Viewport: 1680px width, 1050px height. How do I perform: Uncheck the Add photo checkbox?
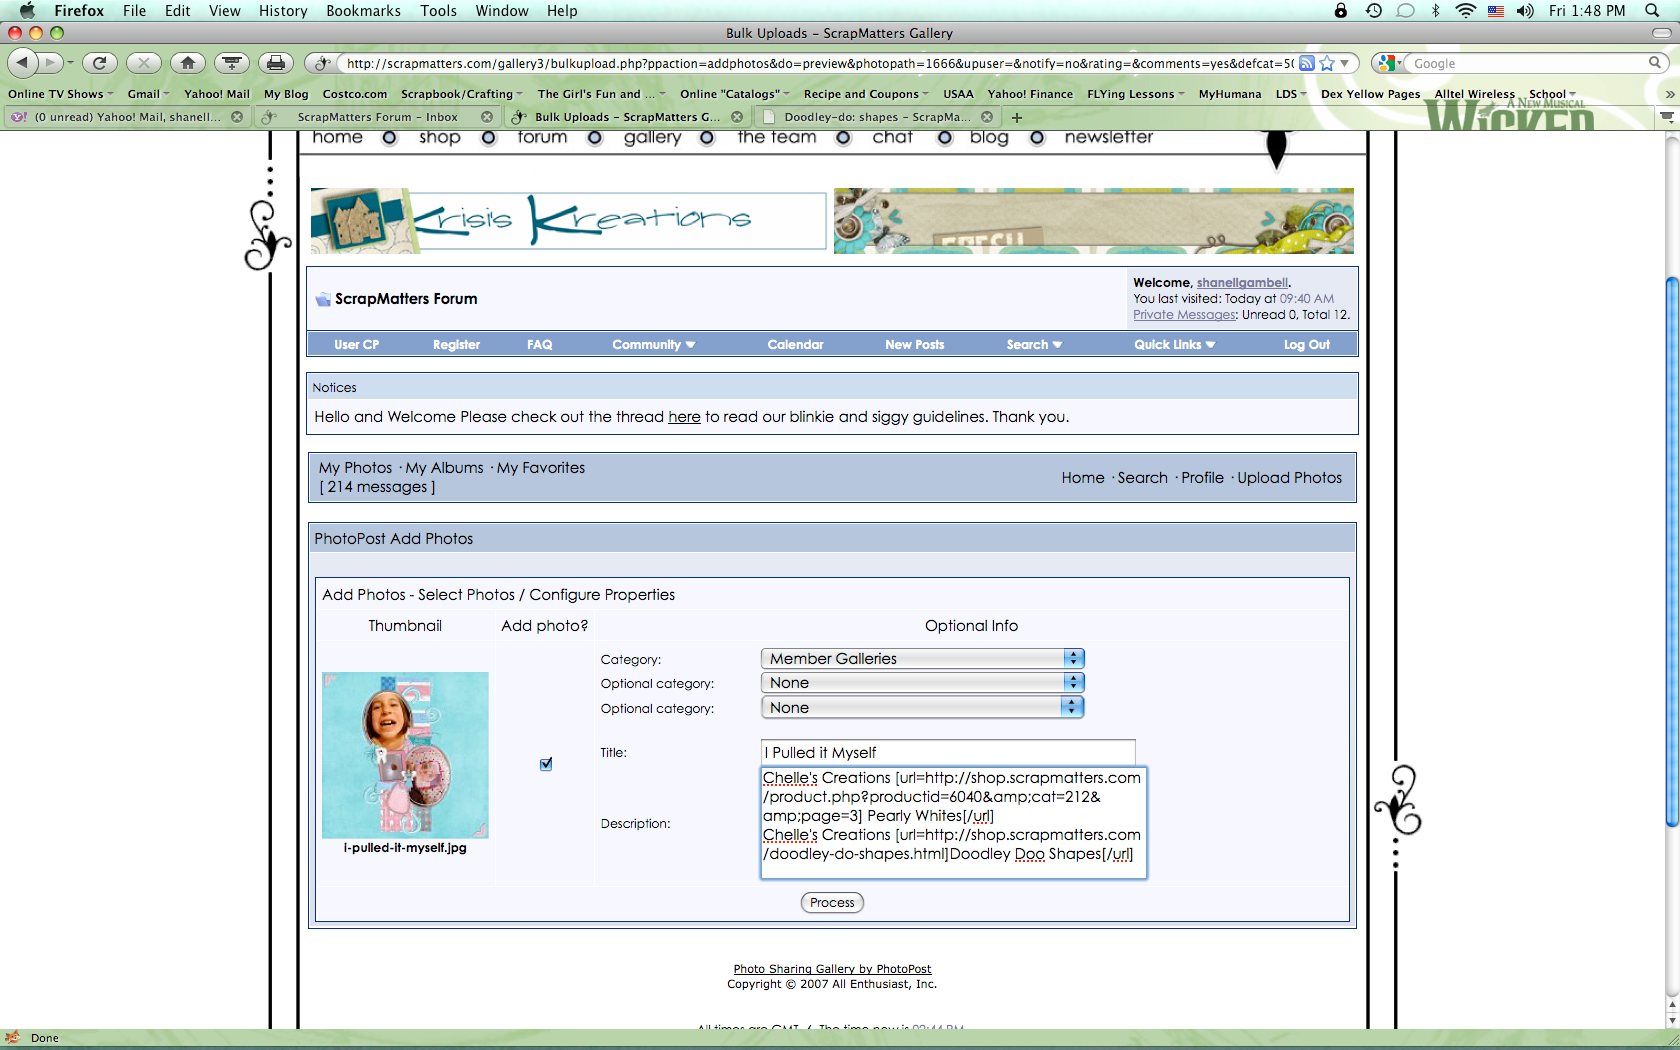546,764
